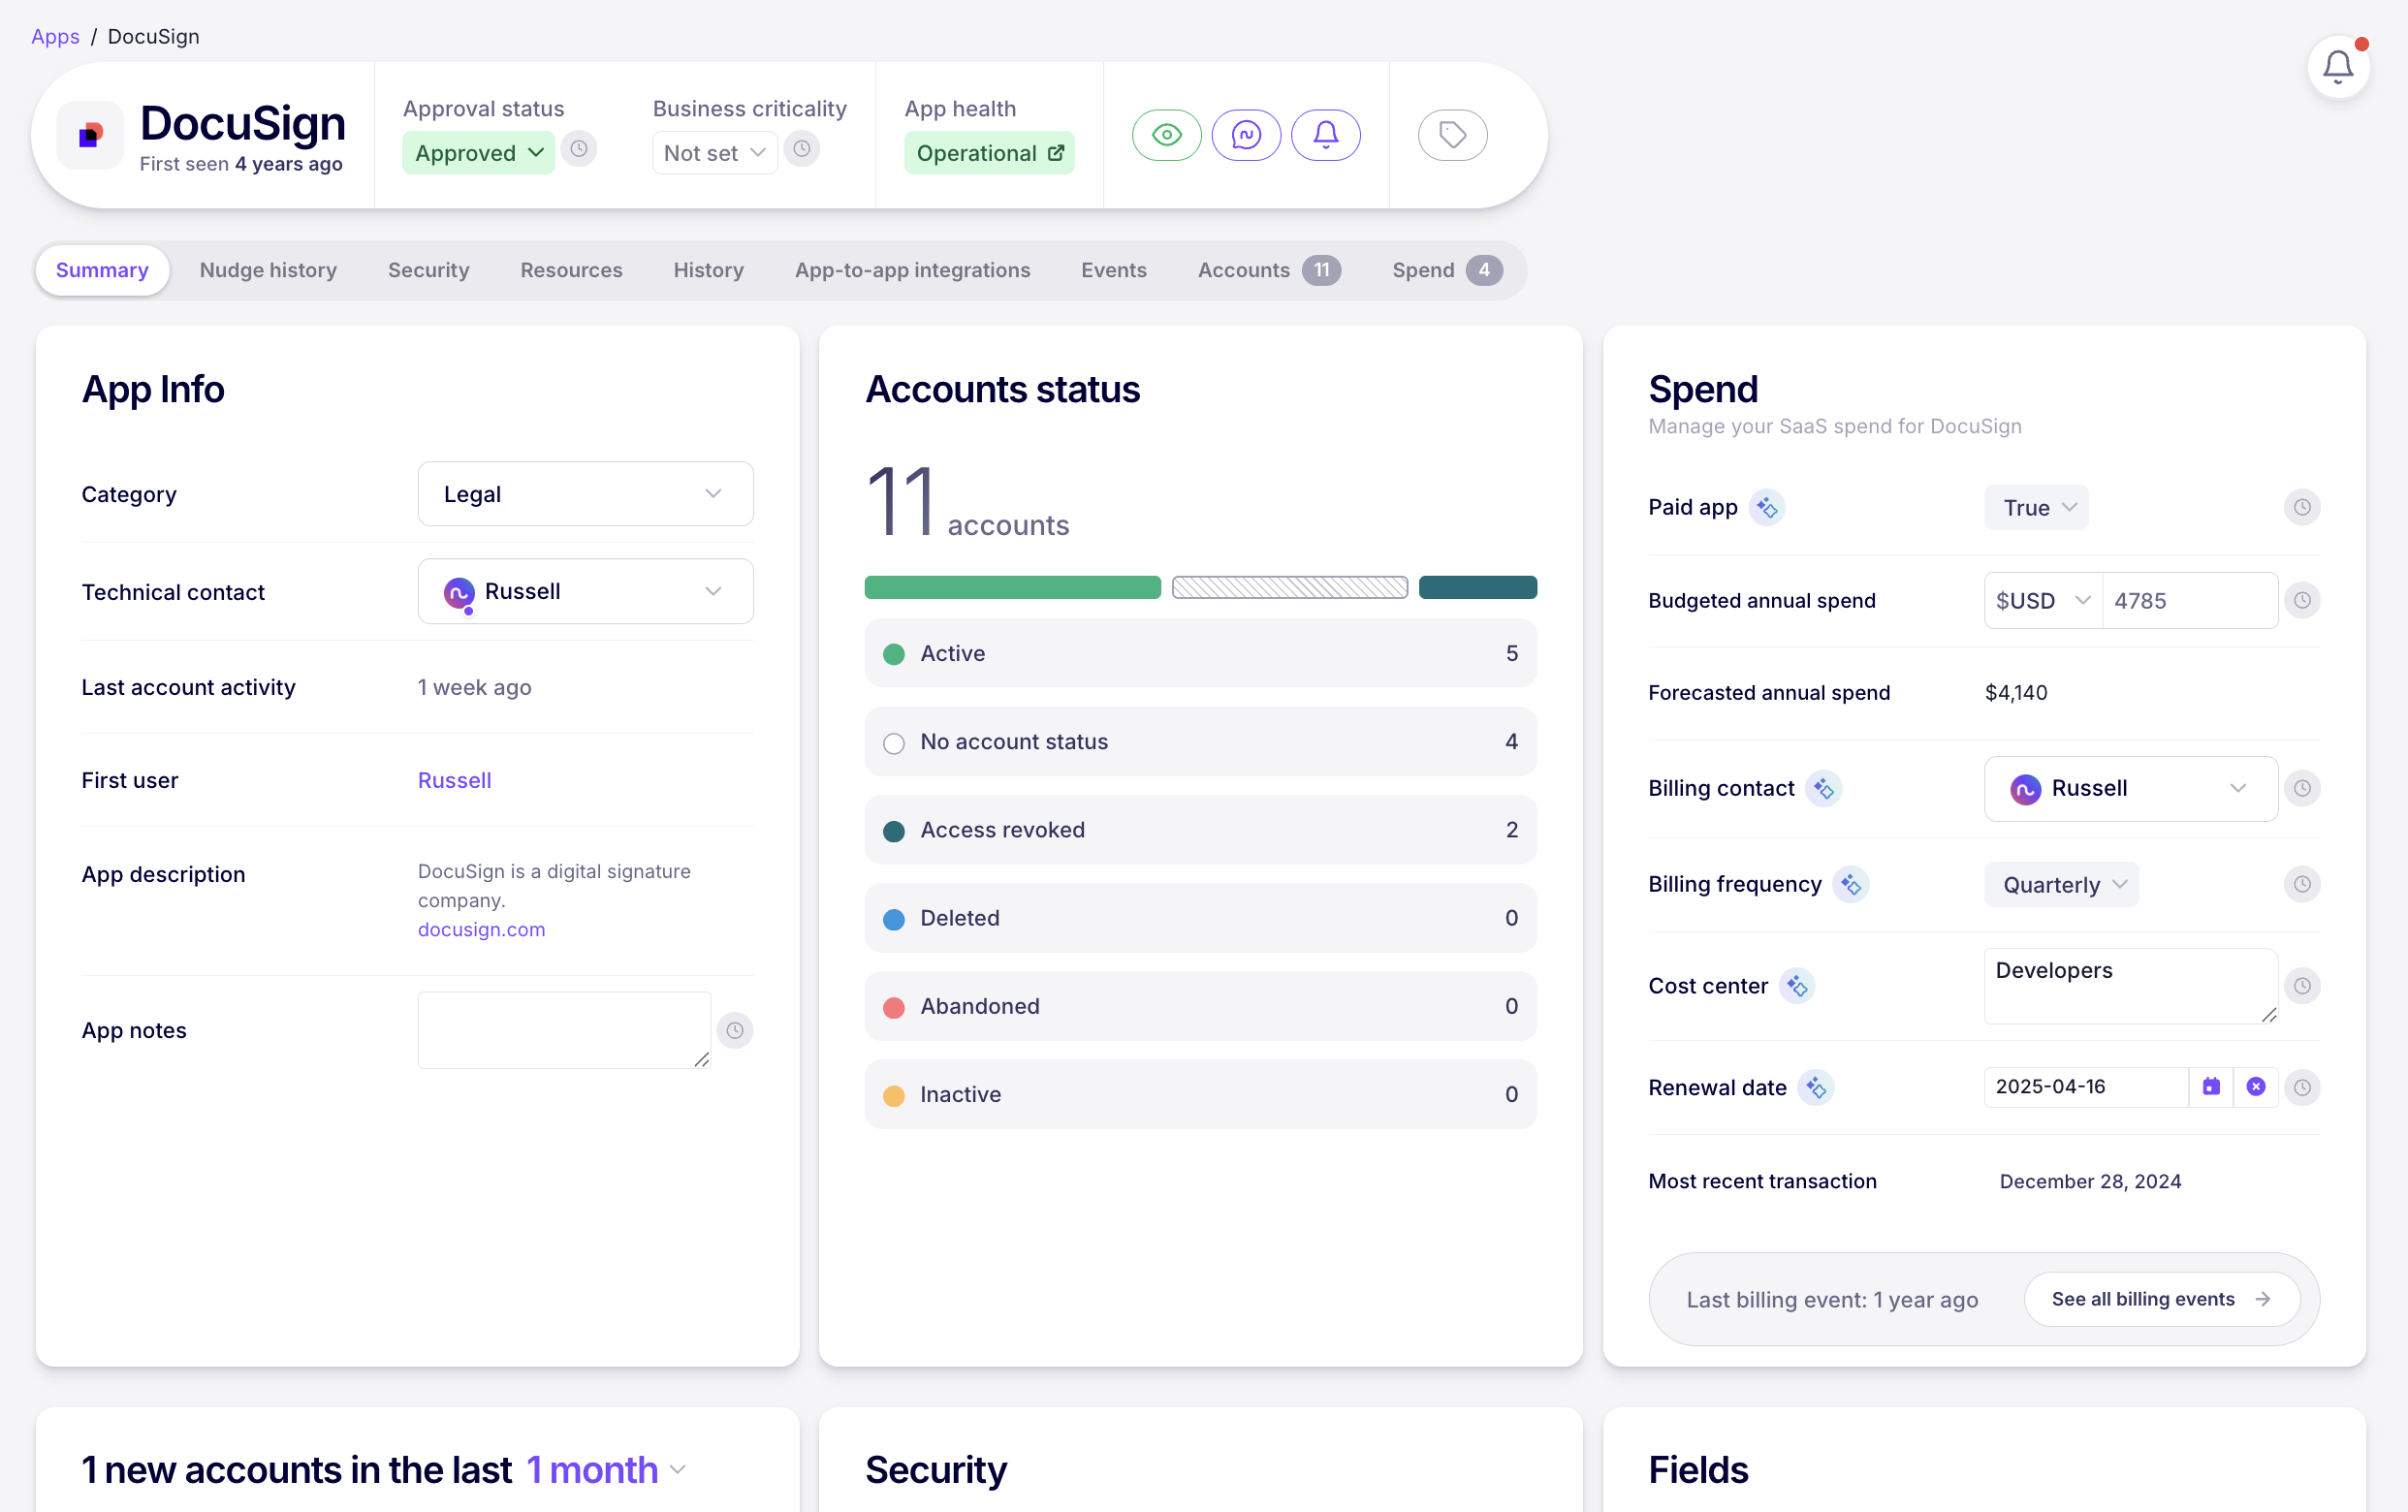Open the nudge chat icon in app header
The image size is (2408, 1512).
(x=1246, y=135)
